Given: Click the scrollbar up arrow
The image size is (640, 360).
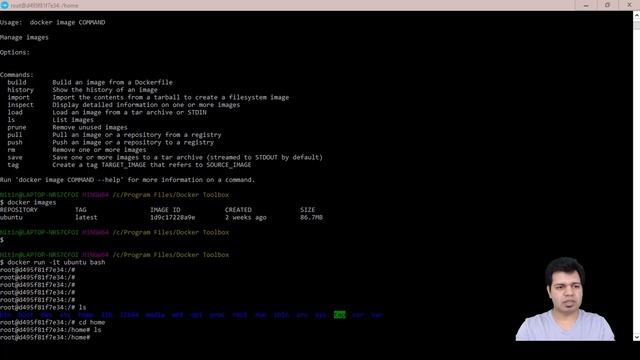Looking at the screenshot, I should (636, 15).
